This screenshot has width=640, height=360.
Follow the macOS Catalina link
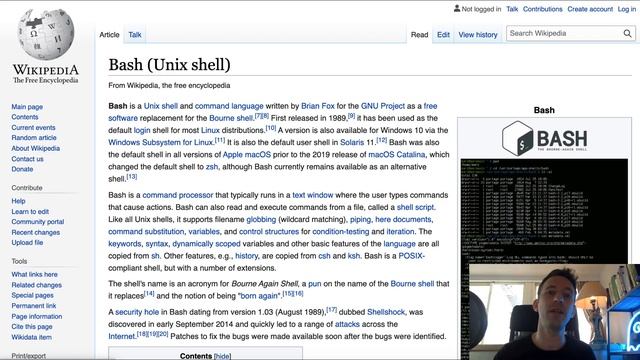click(x=397, y=155)
